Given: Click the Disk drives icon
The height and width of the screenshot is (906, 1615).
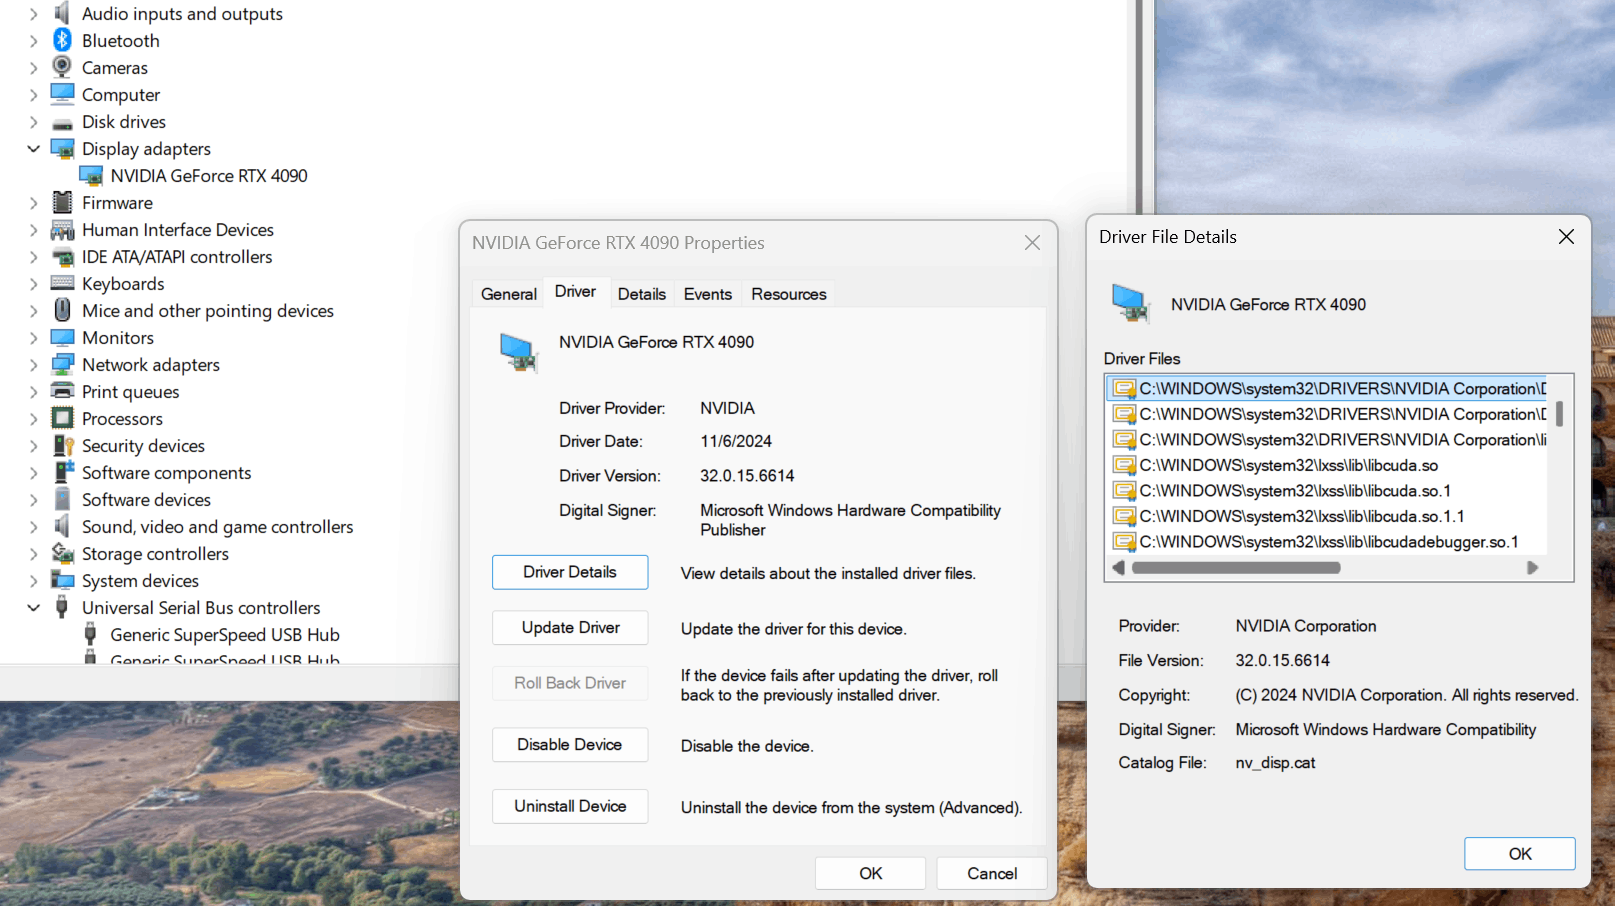Looking at the screenshot, I should pyautogui.click(x=62, y=122).
